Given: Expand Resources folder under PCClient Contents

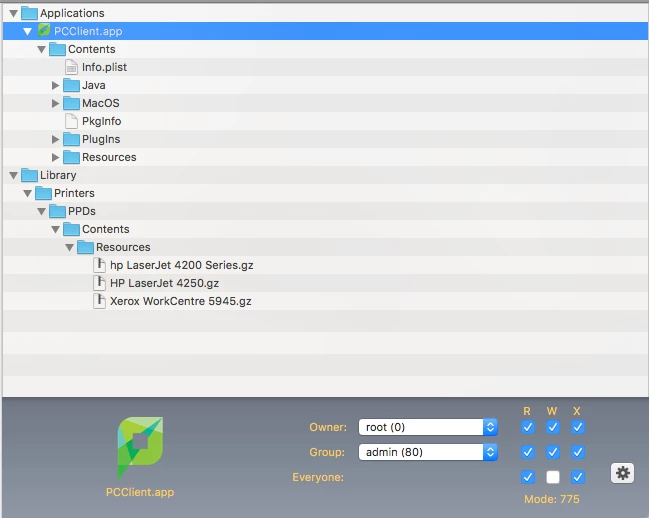Looking at the screenshot, I should [55, 157].
